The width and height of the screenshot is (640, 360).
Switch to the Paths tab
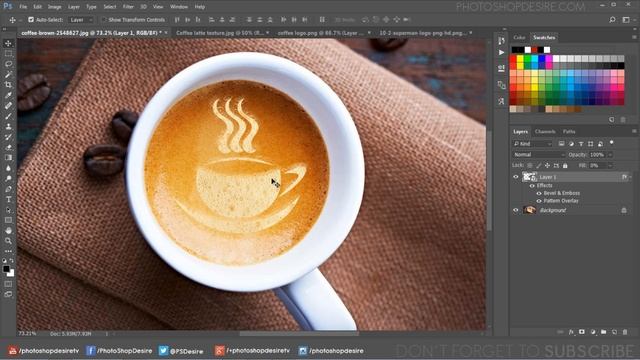(569, 131)
